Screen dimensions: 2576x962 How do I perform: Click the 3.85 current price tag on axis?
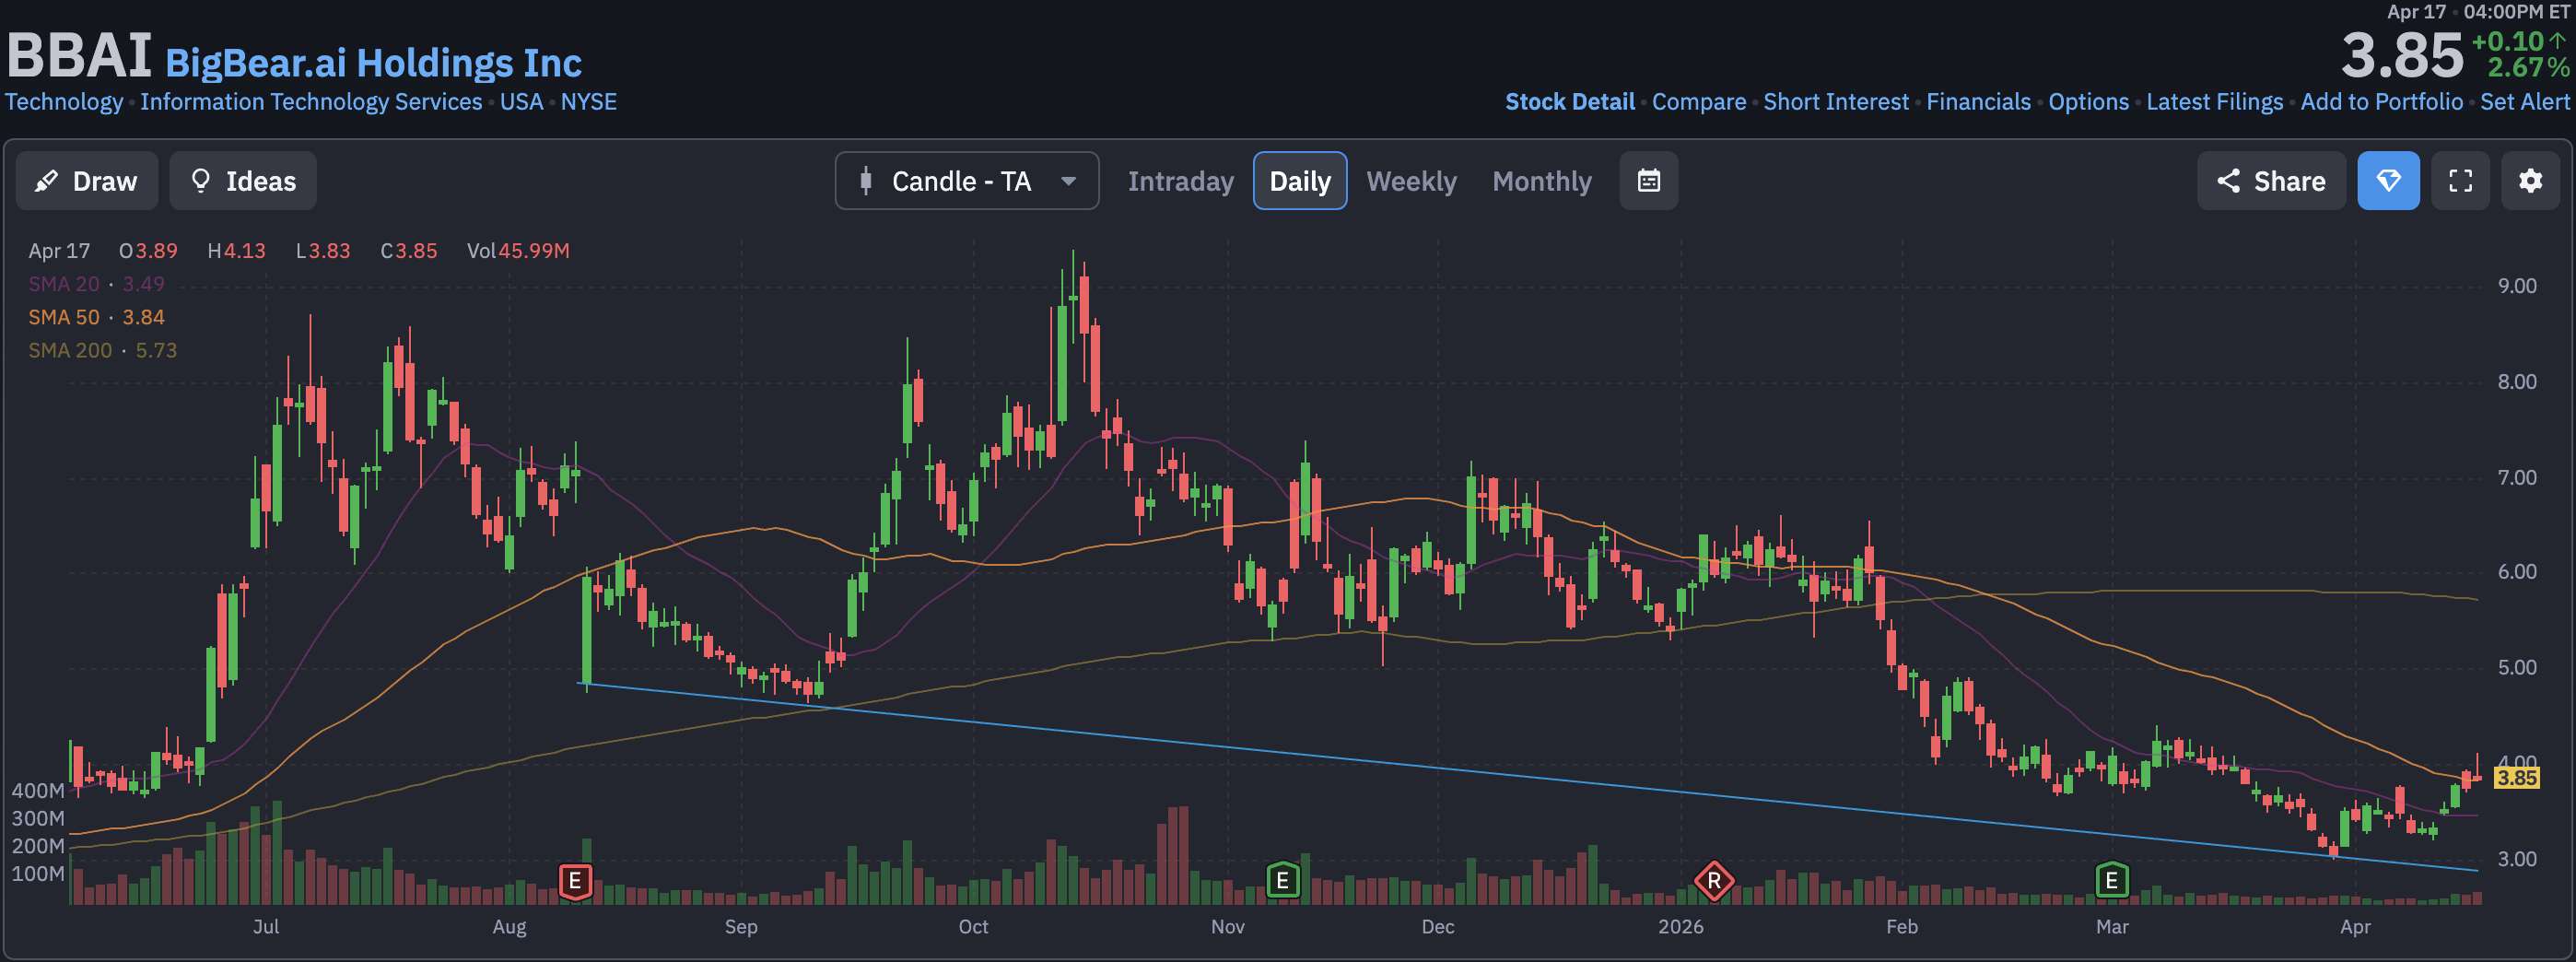coord(2516,777)
